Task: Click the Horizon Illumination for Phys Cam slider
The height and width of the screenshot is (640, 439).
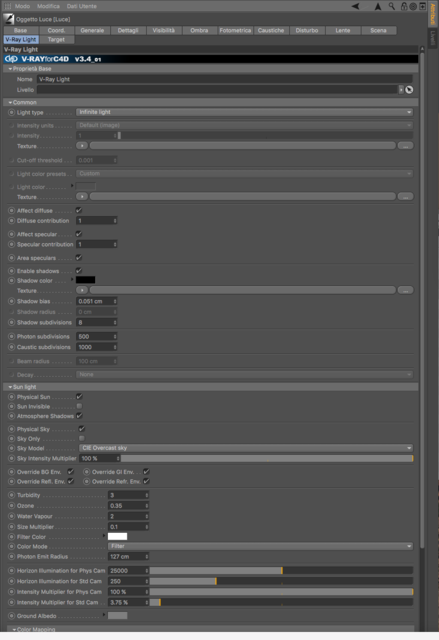Action: [281, 571]
